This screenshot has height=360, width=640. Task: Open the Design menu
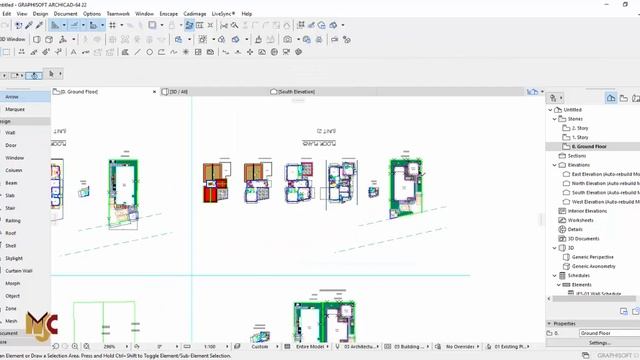(40, 14)
